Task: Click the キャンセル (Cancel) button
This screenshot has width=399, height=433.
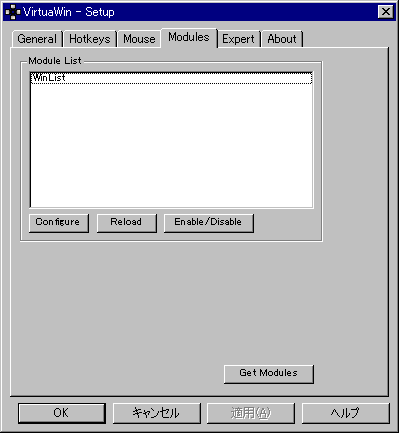Action: pos(157,413)
